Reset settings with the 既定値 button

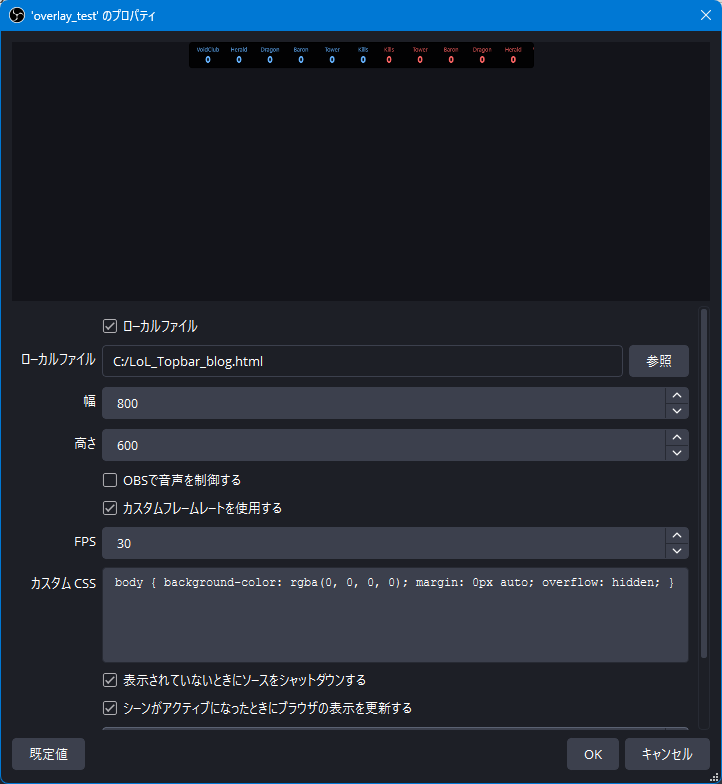point(48,754)
